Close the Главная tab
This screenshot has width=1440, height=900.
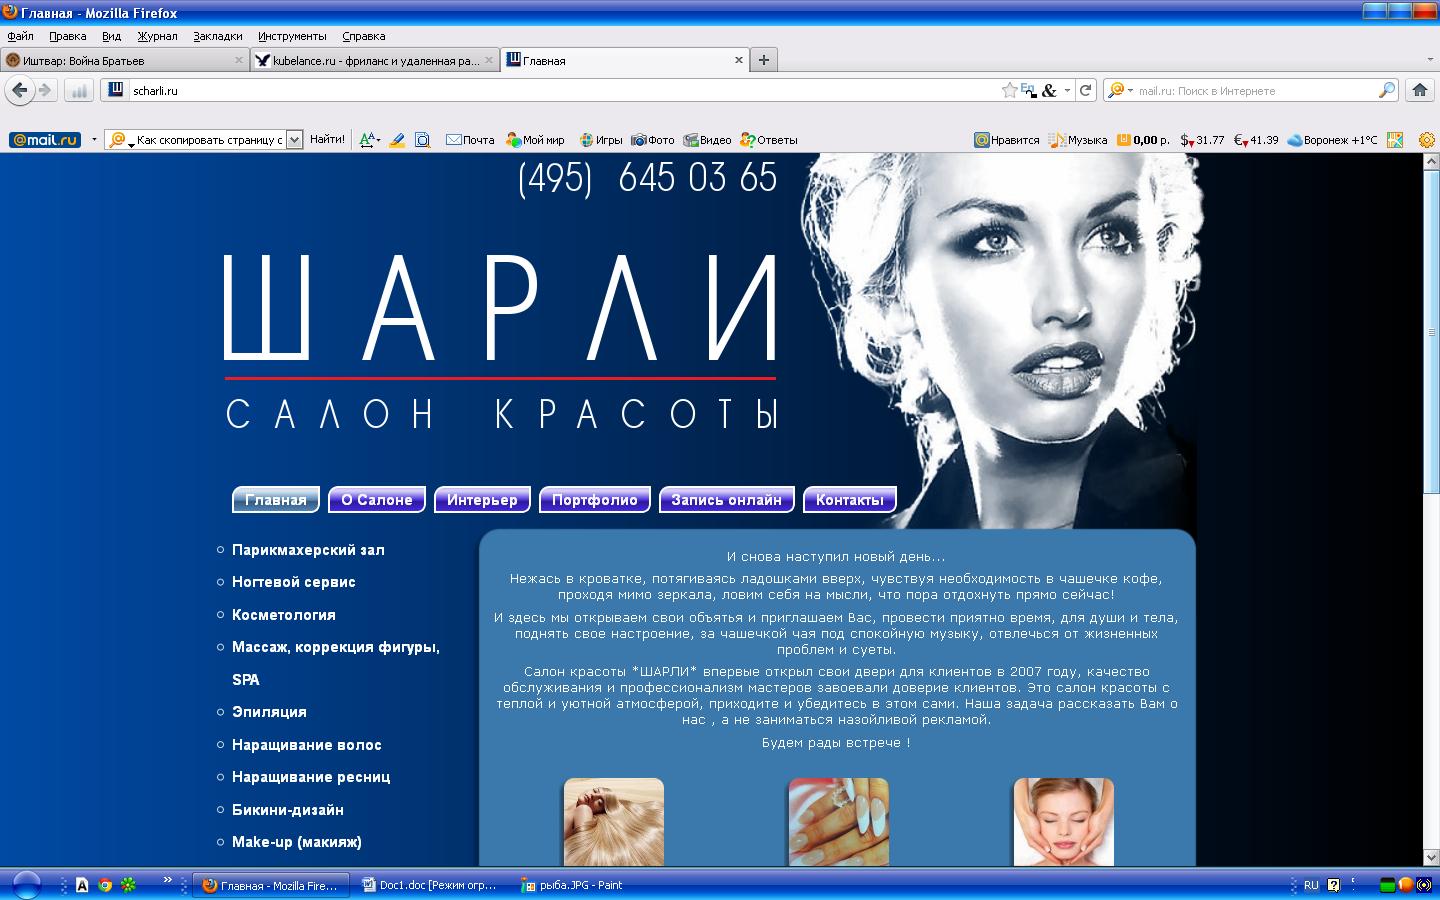point(739,60)
